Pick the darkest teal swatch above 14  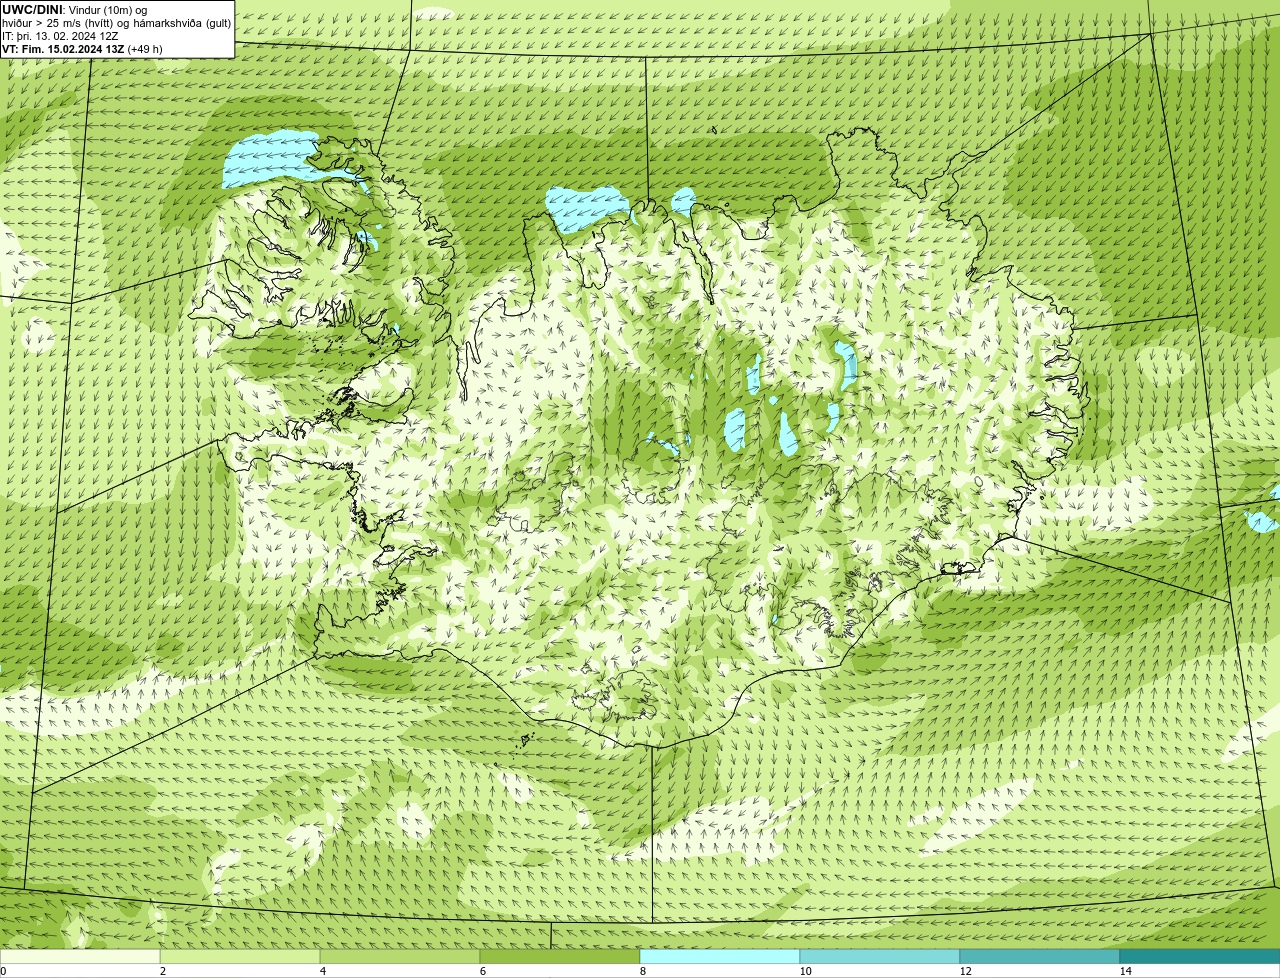click(x=1200, y=956)
